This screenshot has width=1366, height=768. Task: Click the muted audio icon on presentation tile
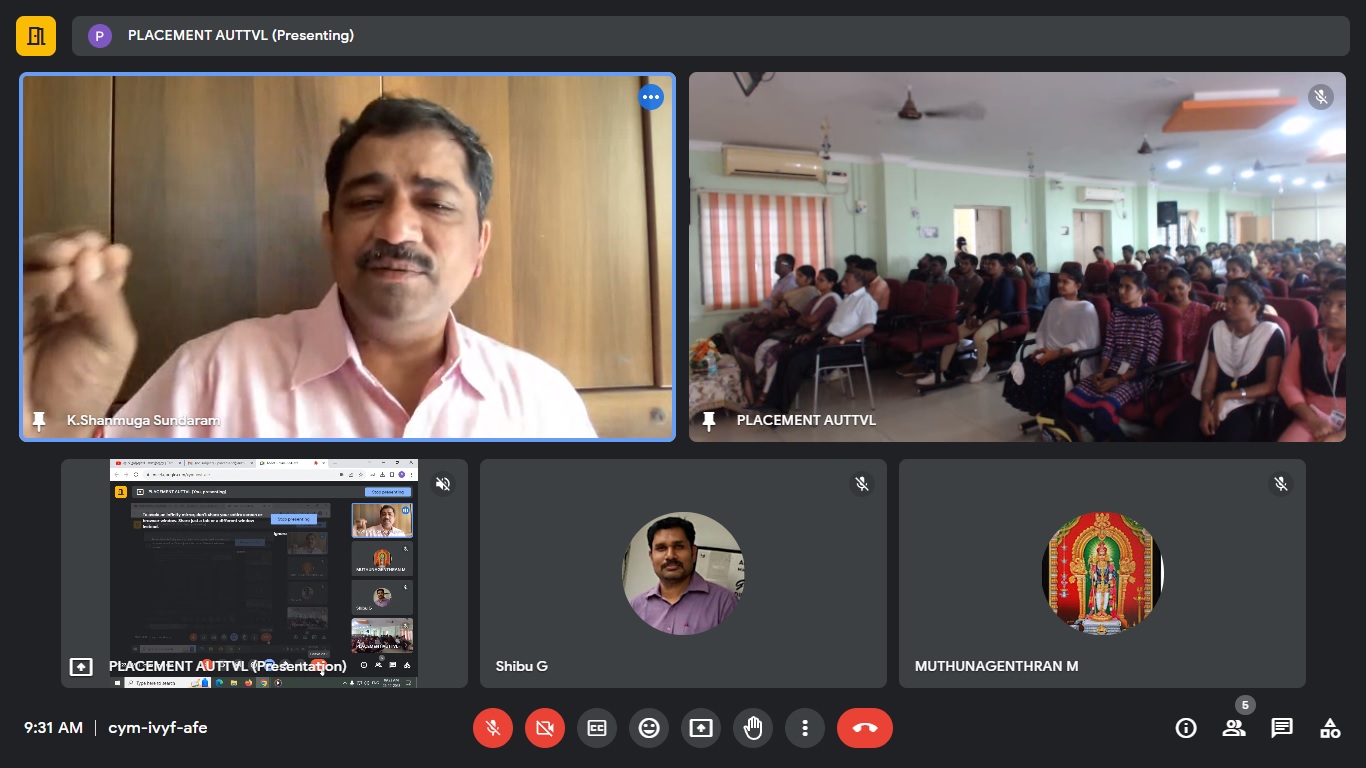coord(443,484)
